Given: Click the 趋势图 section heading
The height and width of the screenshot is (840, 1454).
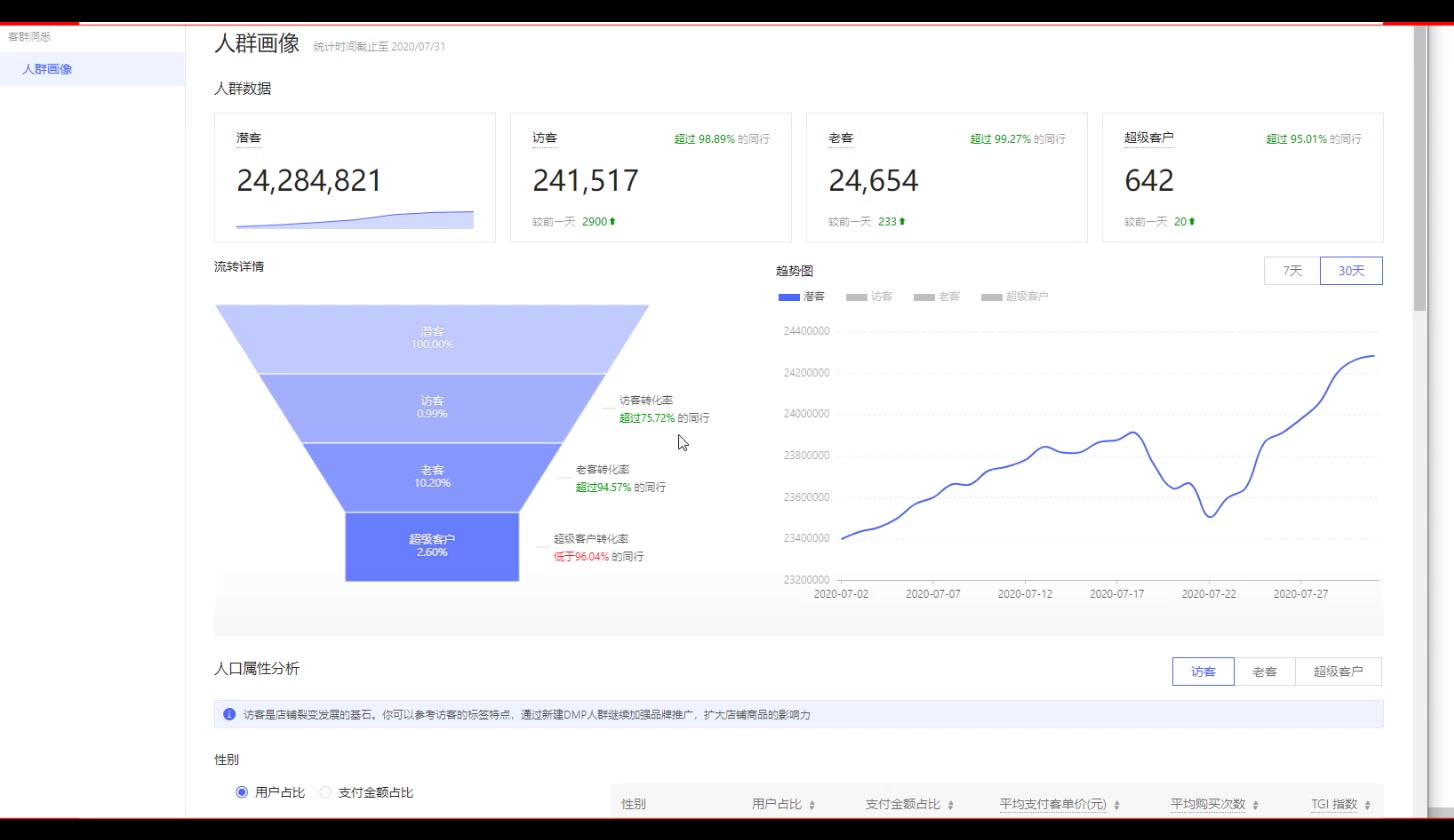Looking at the screenshot, I should tap(795, 270).
